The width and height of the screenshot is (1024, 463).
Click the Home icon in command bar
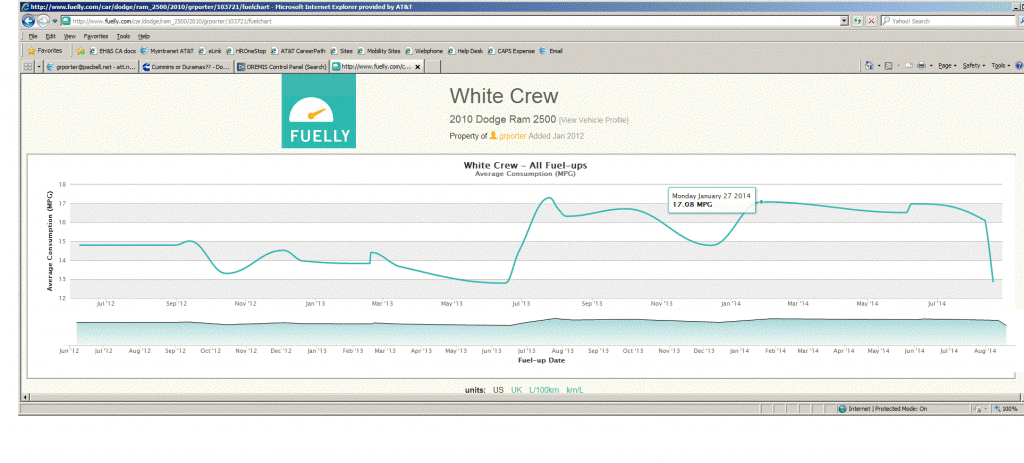point(869,66)
